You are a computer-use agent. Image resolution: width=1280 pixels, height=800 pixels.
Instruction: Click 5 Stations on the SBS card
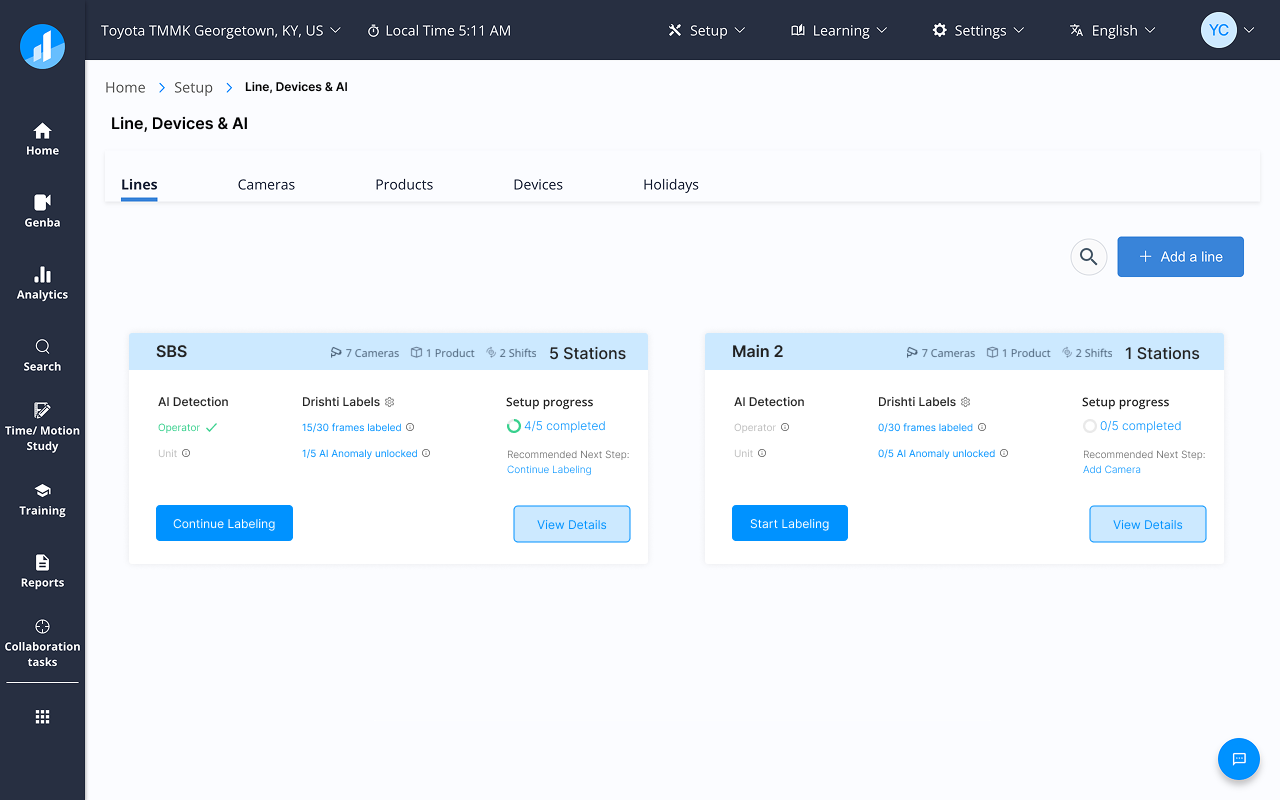click(x=588, y=353)
